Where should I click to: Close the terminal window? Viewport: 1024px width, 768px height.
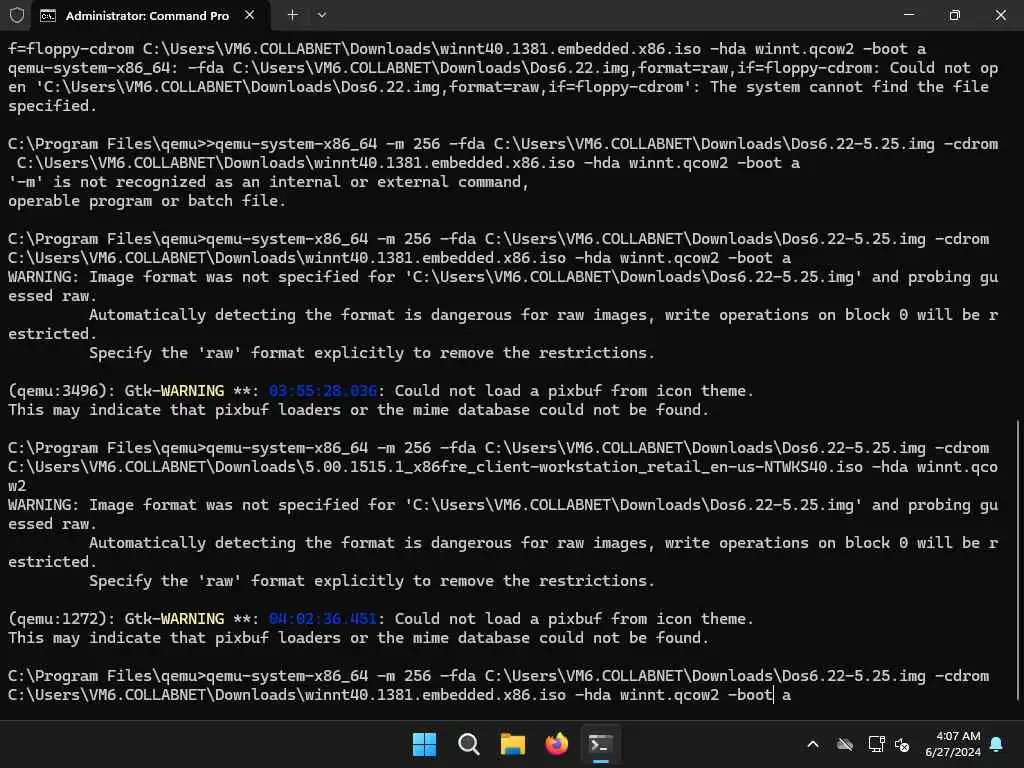click(1000, 15)
